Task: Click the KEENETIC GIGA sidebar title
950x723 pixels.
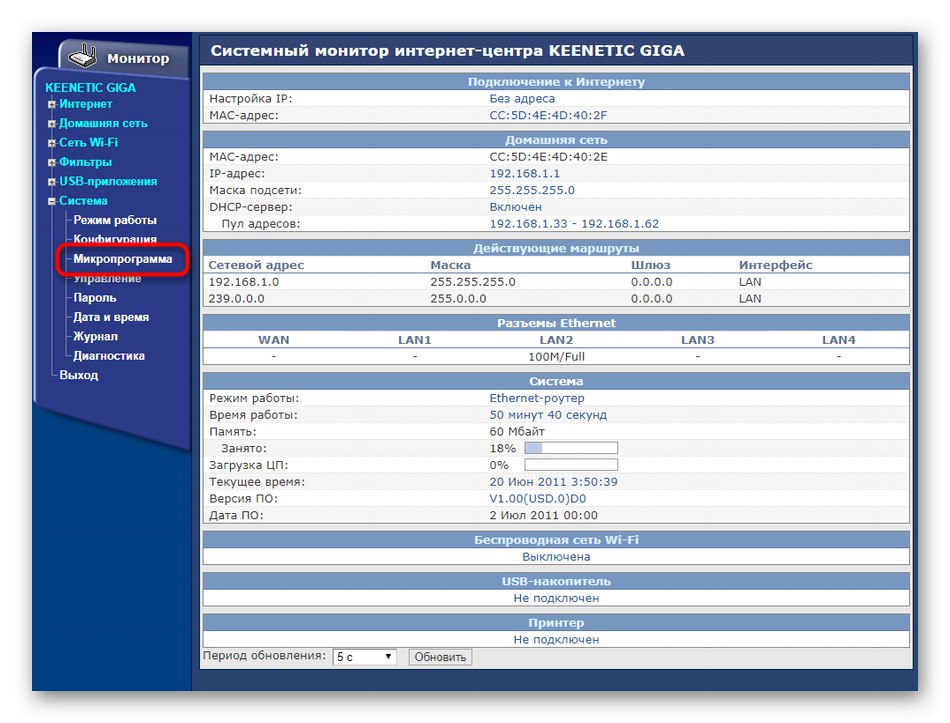Action: (x=90, y=88)
